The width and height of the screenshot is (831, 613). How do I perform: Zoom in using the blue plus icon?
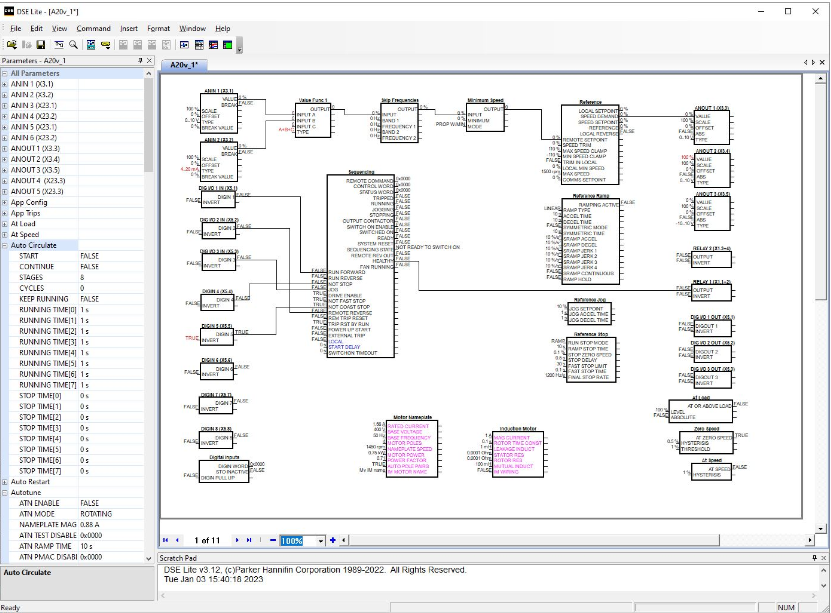[332, 540]
